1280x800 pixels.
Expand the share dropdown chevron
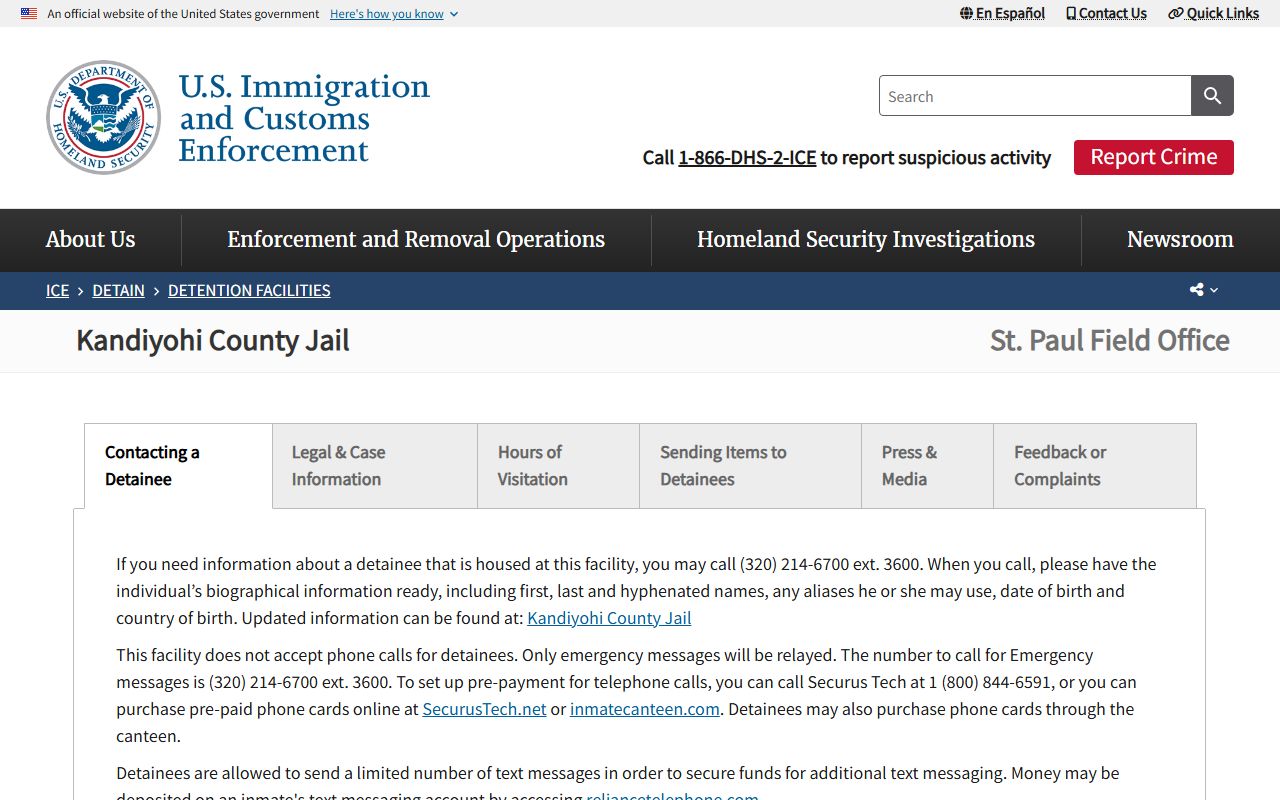[x=1214, y=290]
